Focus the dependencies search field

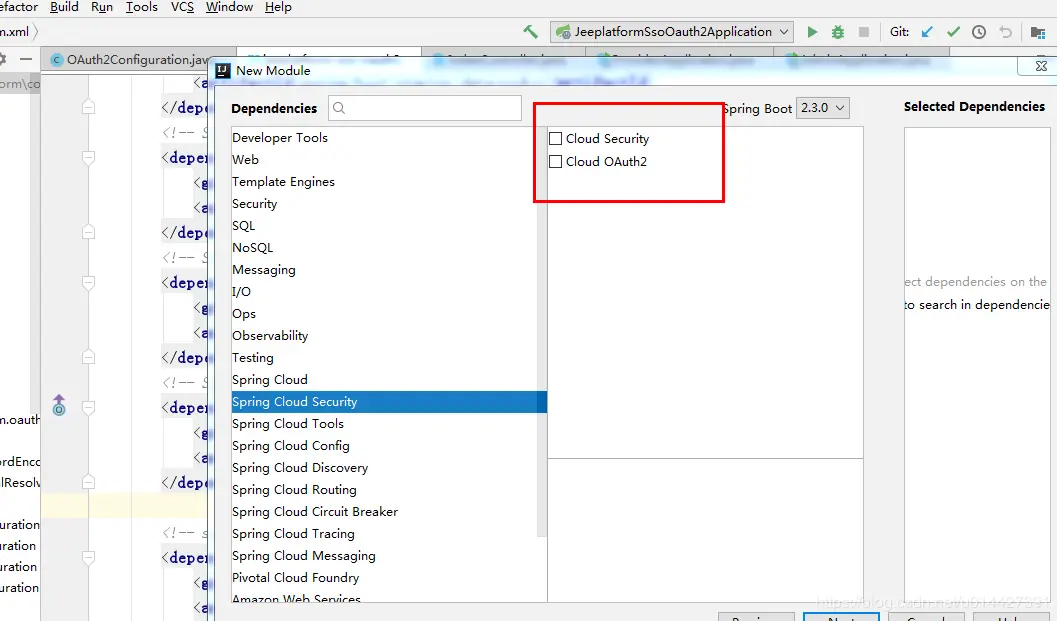point(425,108)
